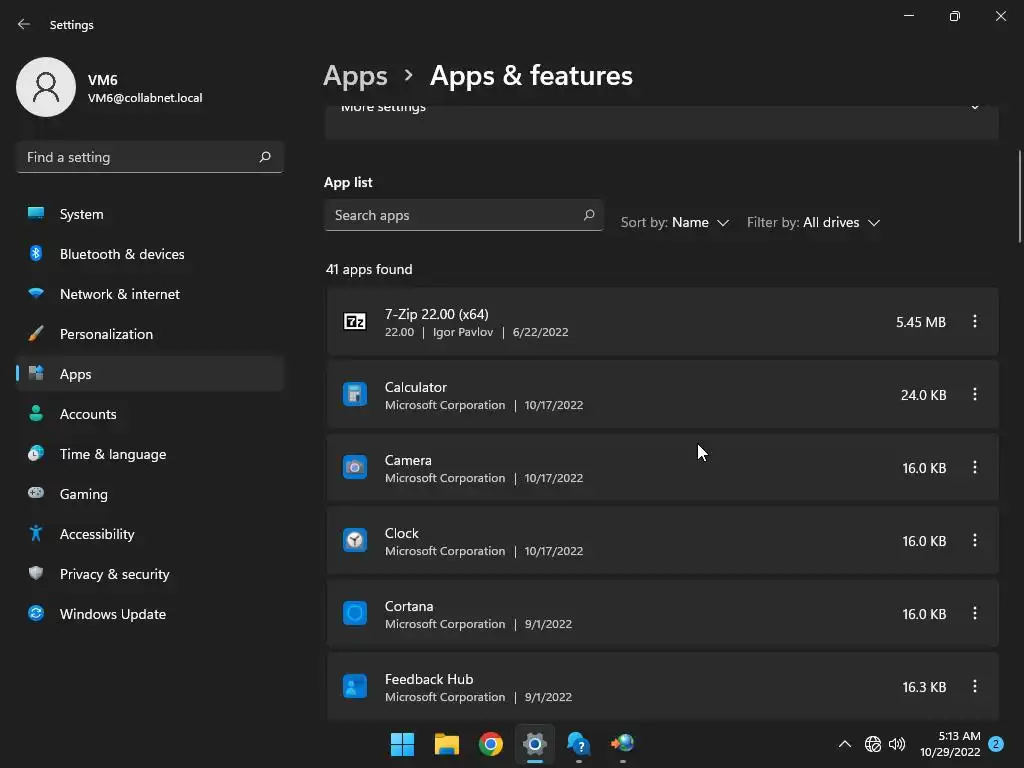This screenshot has height=768, width=1024.
Task: Click the network globe tray icon
Action: 872,744
